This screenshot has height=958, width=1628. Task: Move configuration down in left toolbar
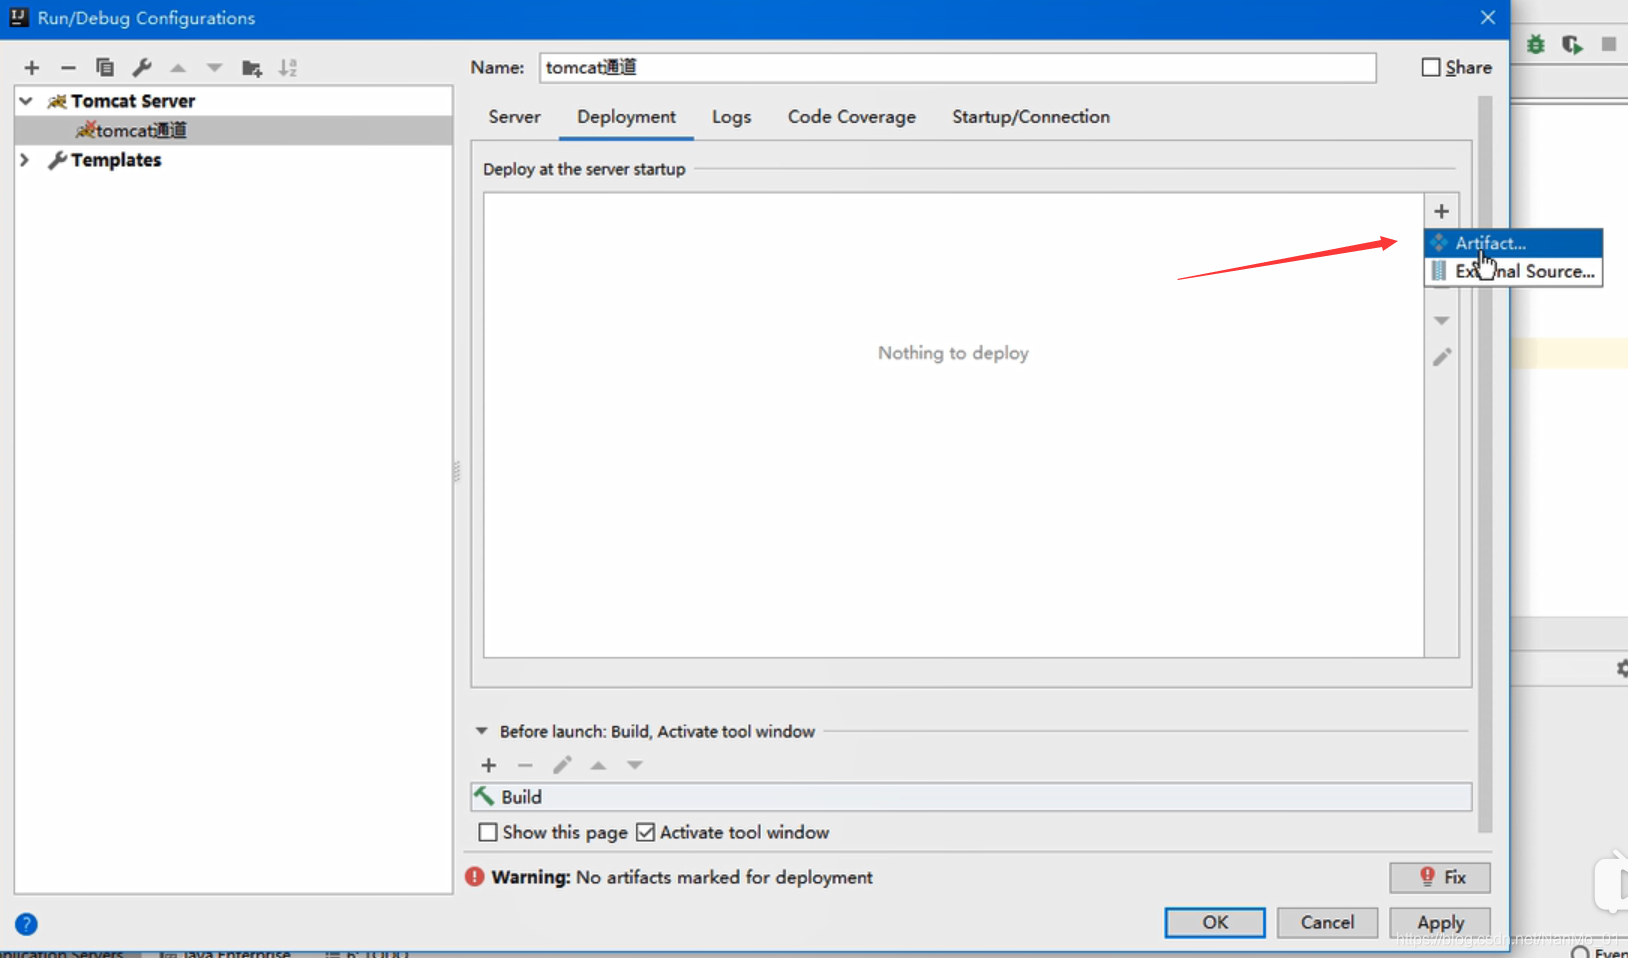coord(214,68)
